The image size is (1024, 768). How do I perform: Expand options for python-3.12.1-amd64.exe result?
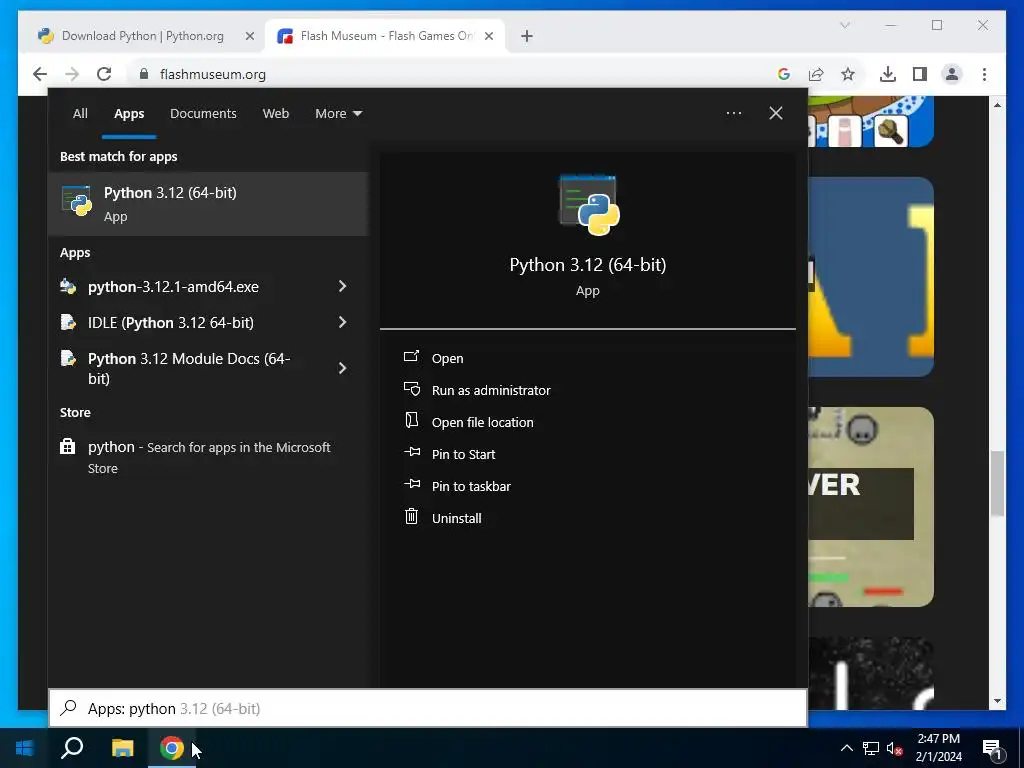(x=342, y=286)
